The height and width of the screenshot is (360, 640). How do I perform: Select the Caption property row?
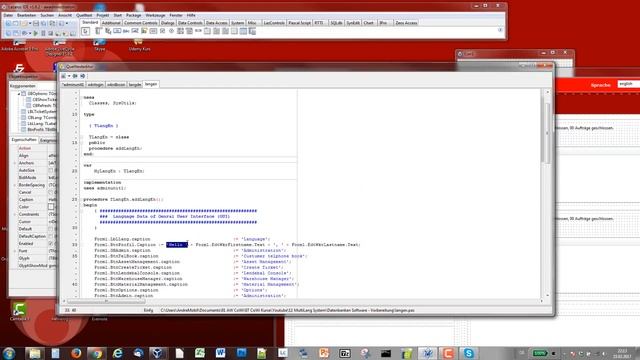[33, 200]
